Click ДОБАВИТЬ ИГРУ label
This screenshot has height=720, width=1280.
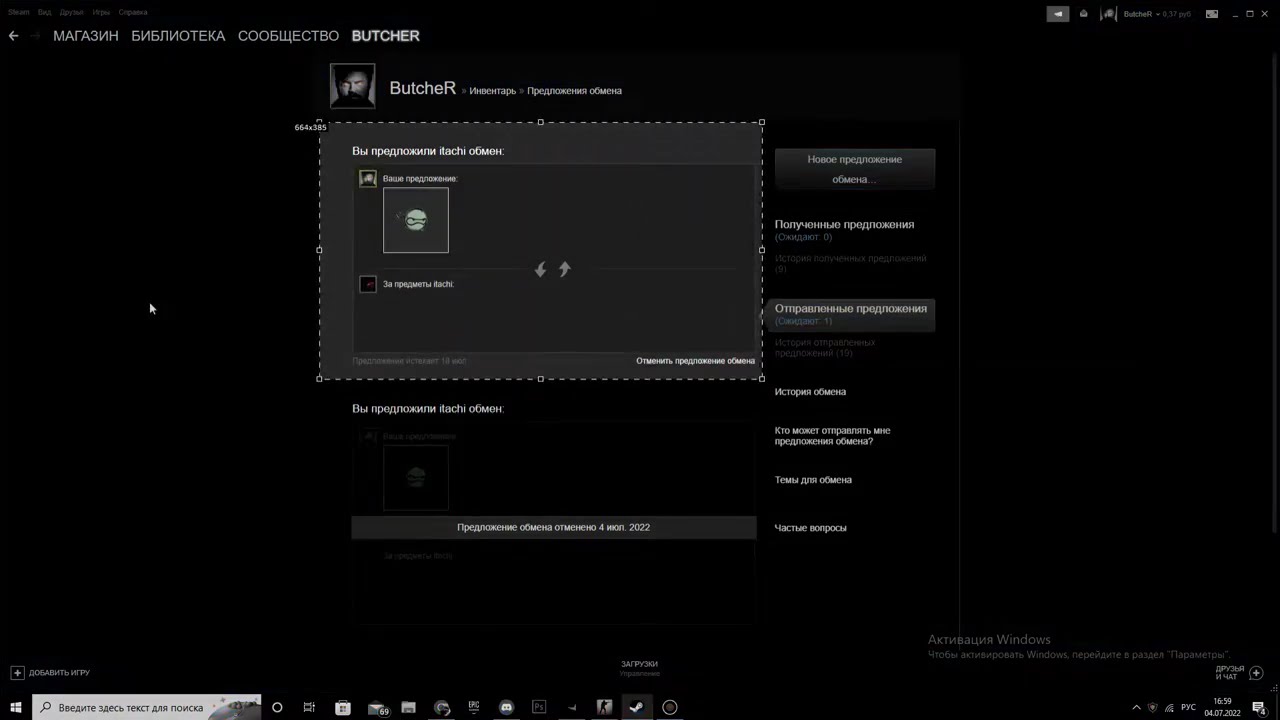coord(59,673)
